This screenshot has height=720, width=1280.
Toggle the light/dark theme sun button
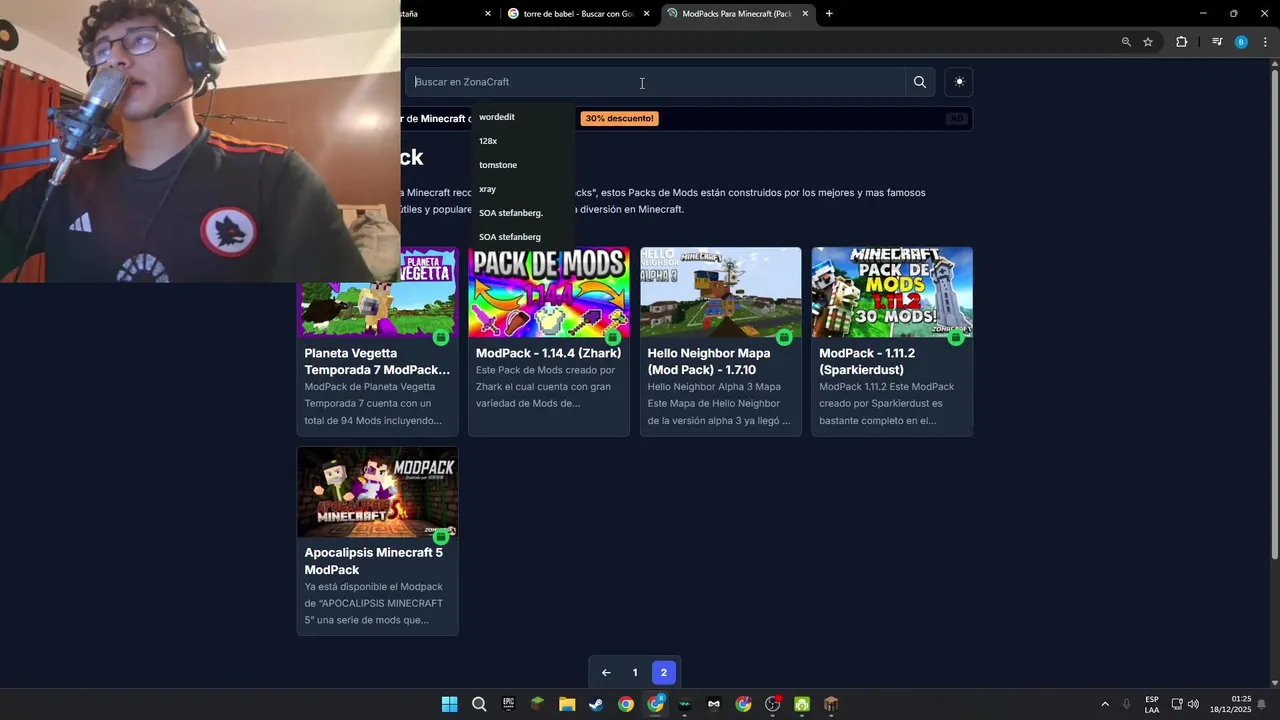959,82
